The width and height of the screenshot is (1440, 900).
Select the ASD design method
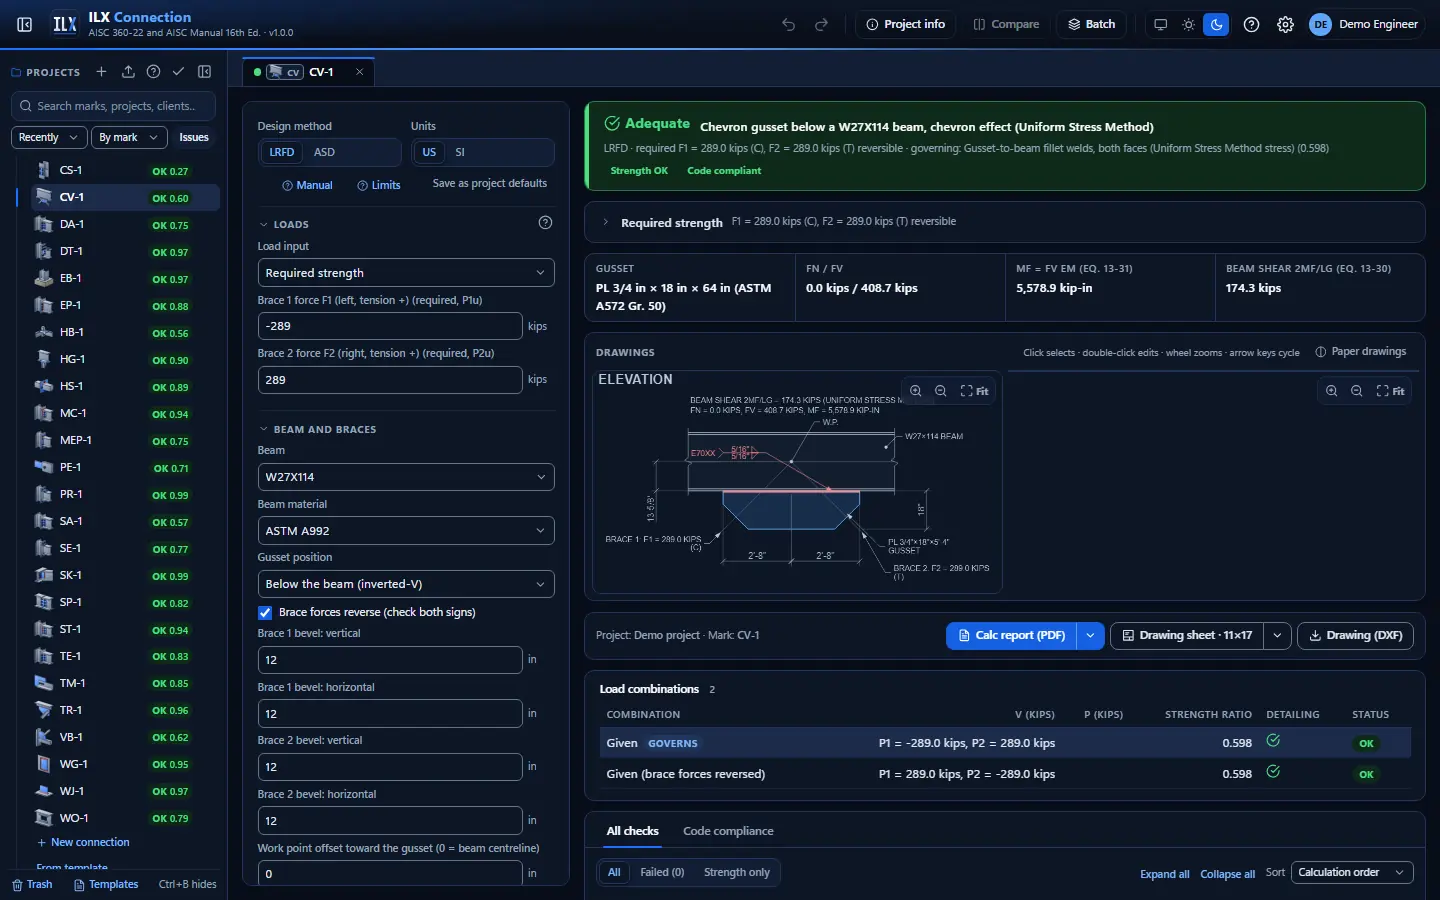[324, 152]
